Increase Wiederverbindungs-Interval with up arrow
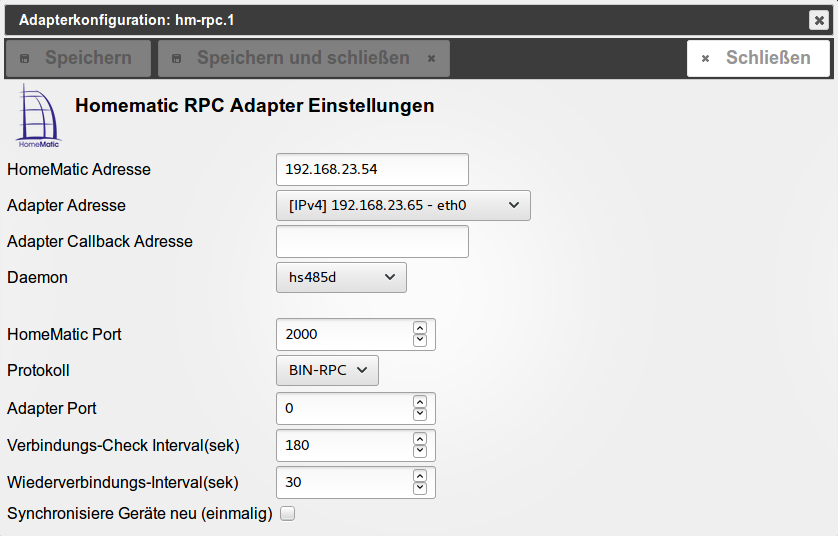 pyautogui.click(x=420, y=476)
